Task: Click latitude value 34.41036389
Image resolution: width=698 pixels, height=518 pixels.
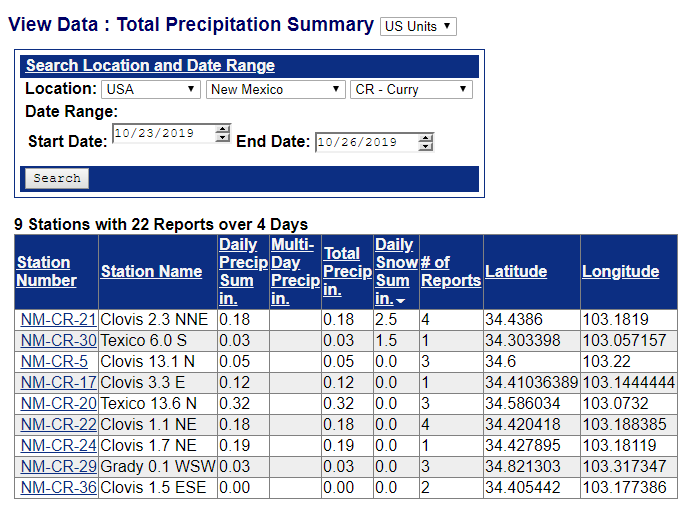Action: tap(532, 382)
